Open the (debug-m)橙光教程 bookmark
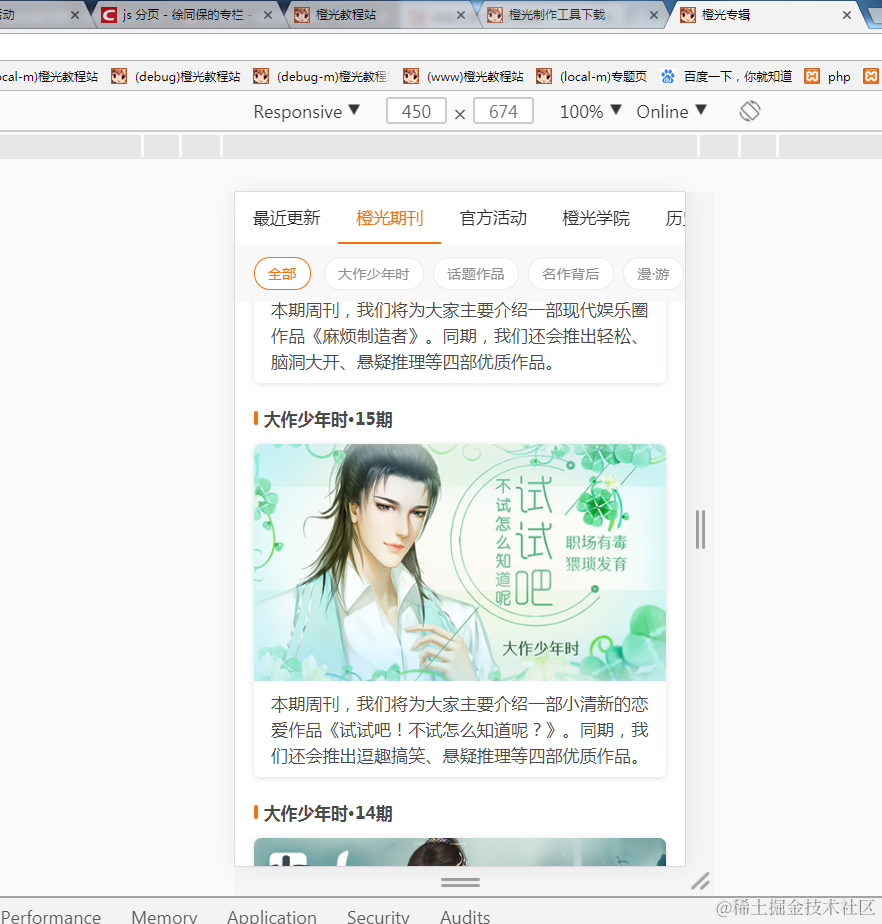Viewport: 882px width, 924px height. tap(321, 77)
